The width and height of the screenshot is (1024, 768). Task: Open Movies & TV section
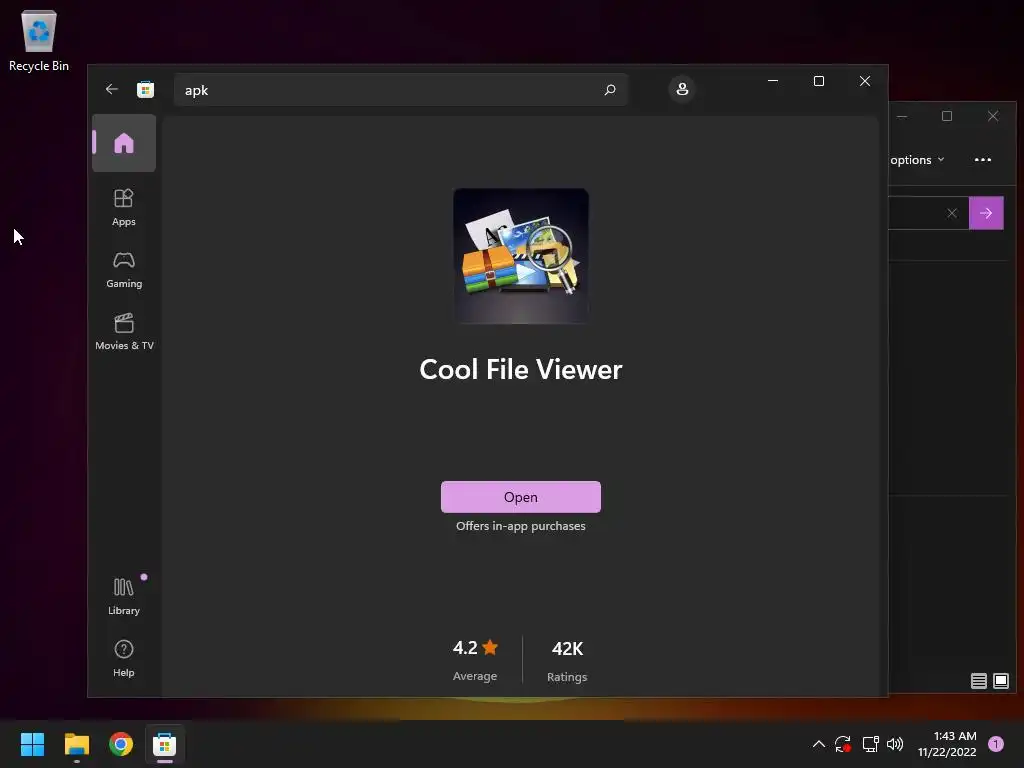pyautogui.click(x=124, y=332)
